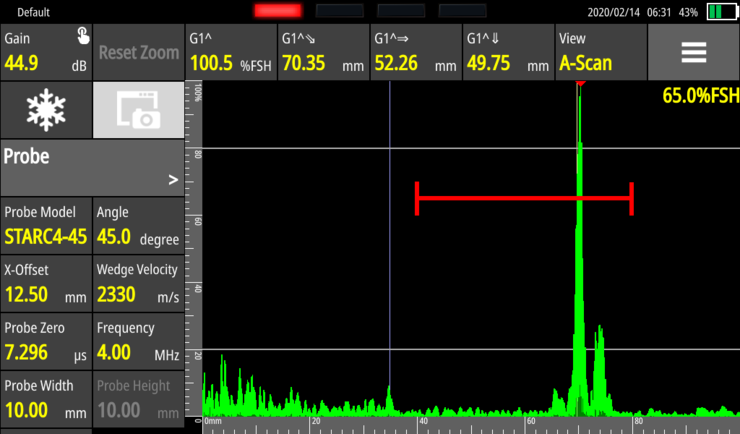This screenshot has height=434, width=740.
Task: Expand the Probe menu arrow
Action: pyautogui.click(x=173, y=180)
